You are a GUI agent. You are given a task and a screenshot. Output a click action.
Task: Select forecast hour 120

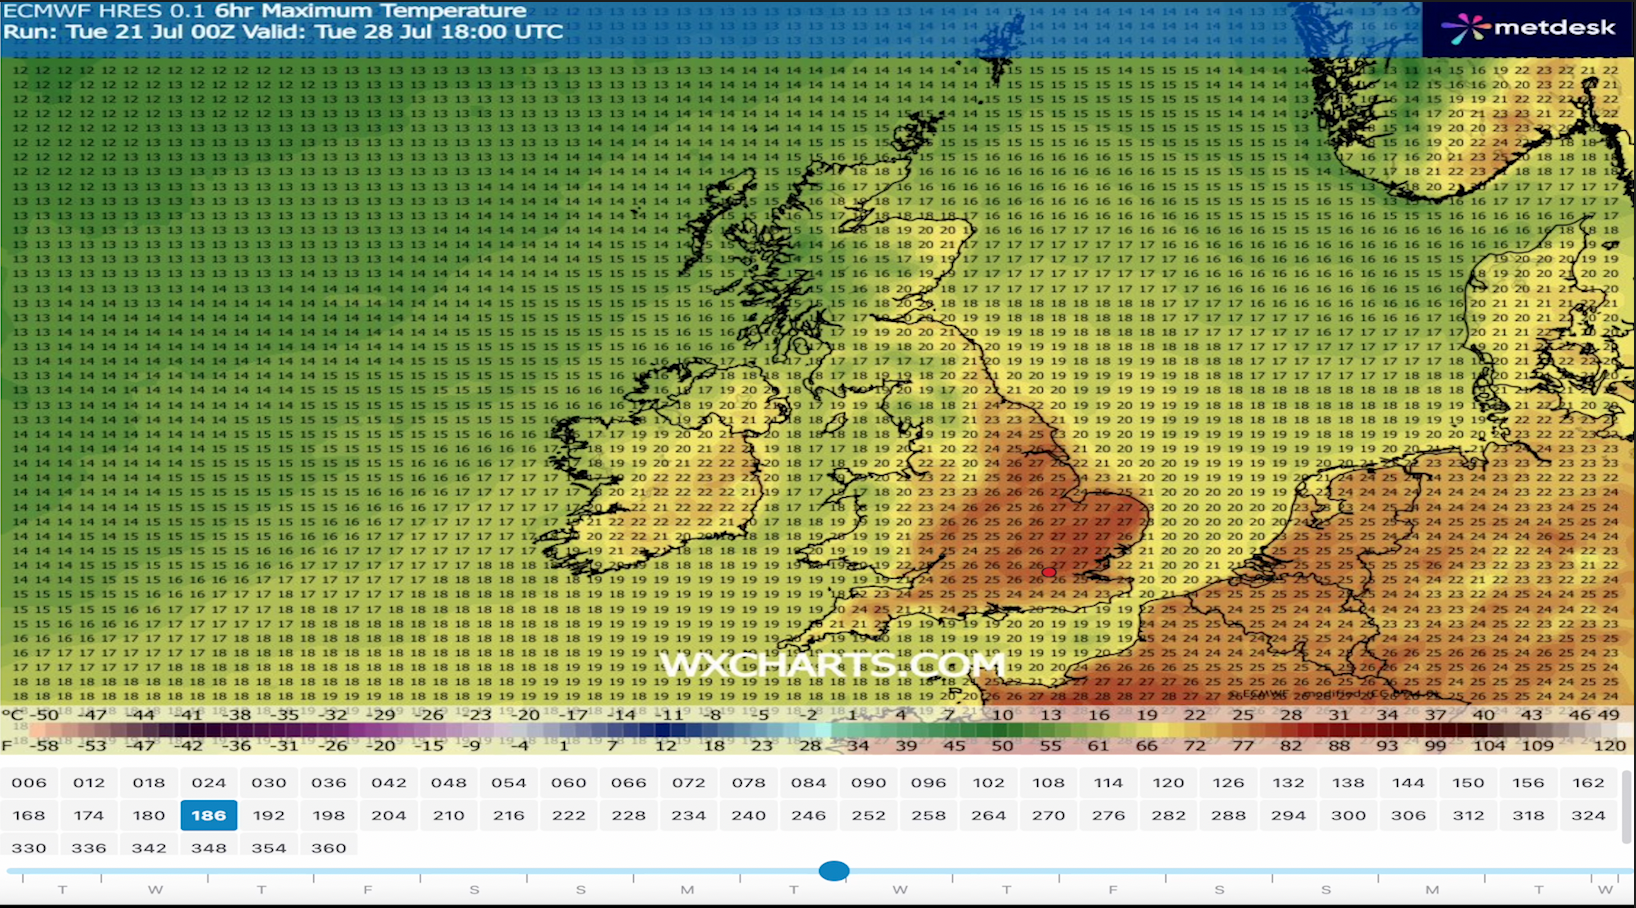1169,783
